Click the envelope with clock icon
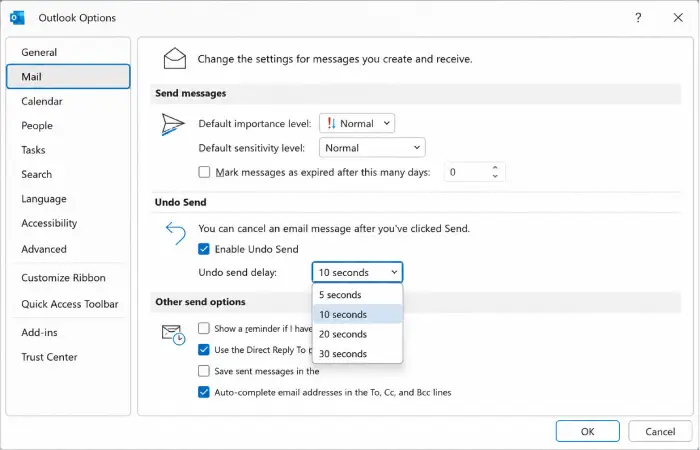Screen dimensions: 700x450 pos(173,335)
